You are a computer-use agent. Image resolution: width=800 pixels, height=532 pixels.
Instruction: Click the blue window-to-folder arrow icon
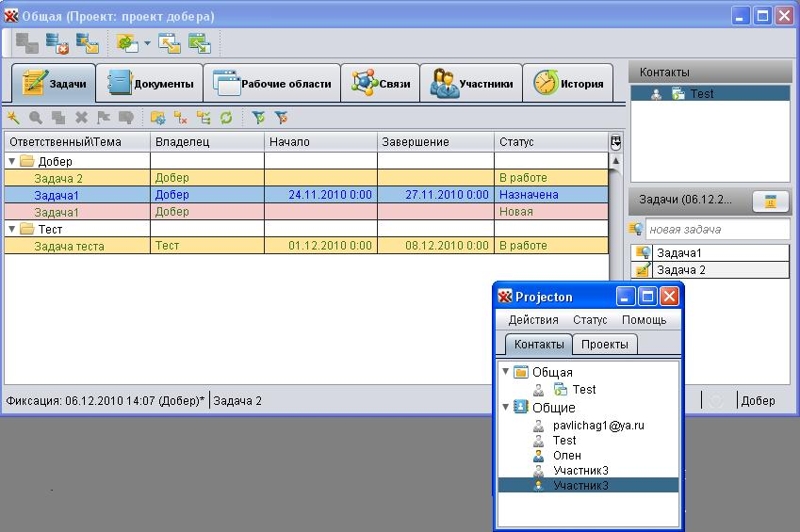tap(169, 43)
